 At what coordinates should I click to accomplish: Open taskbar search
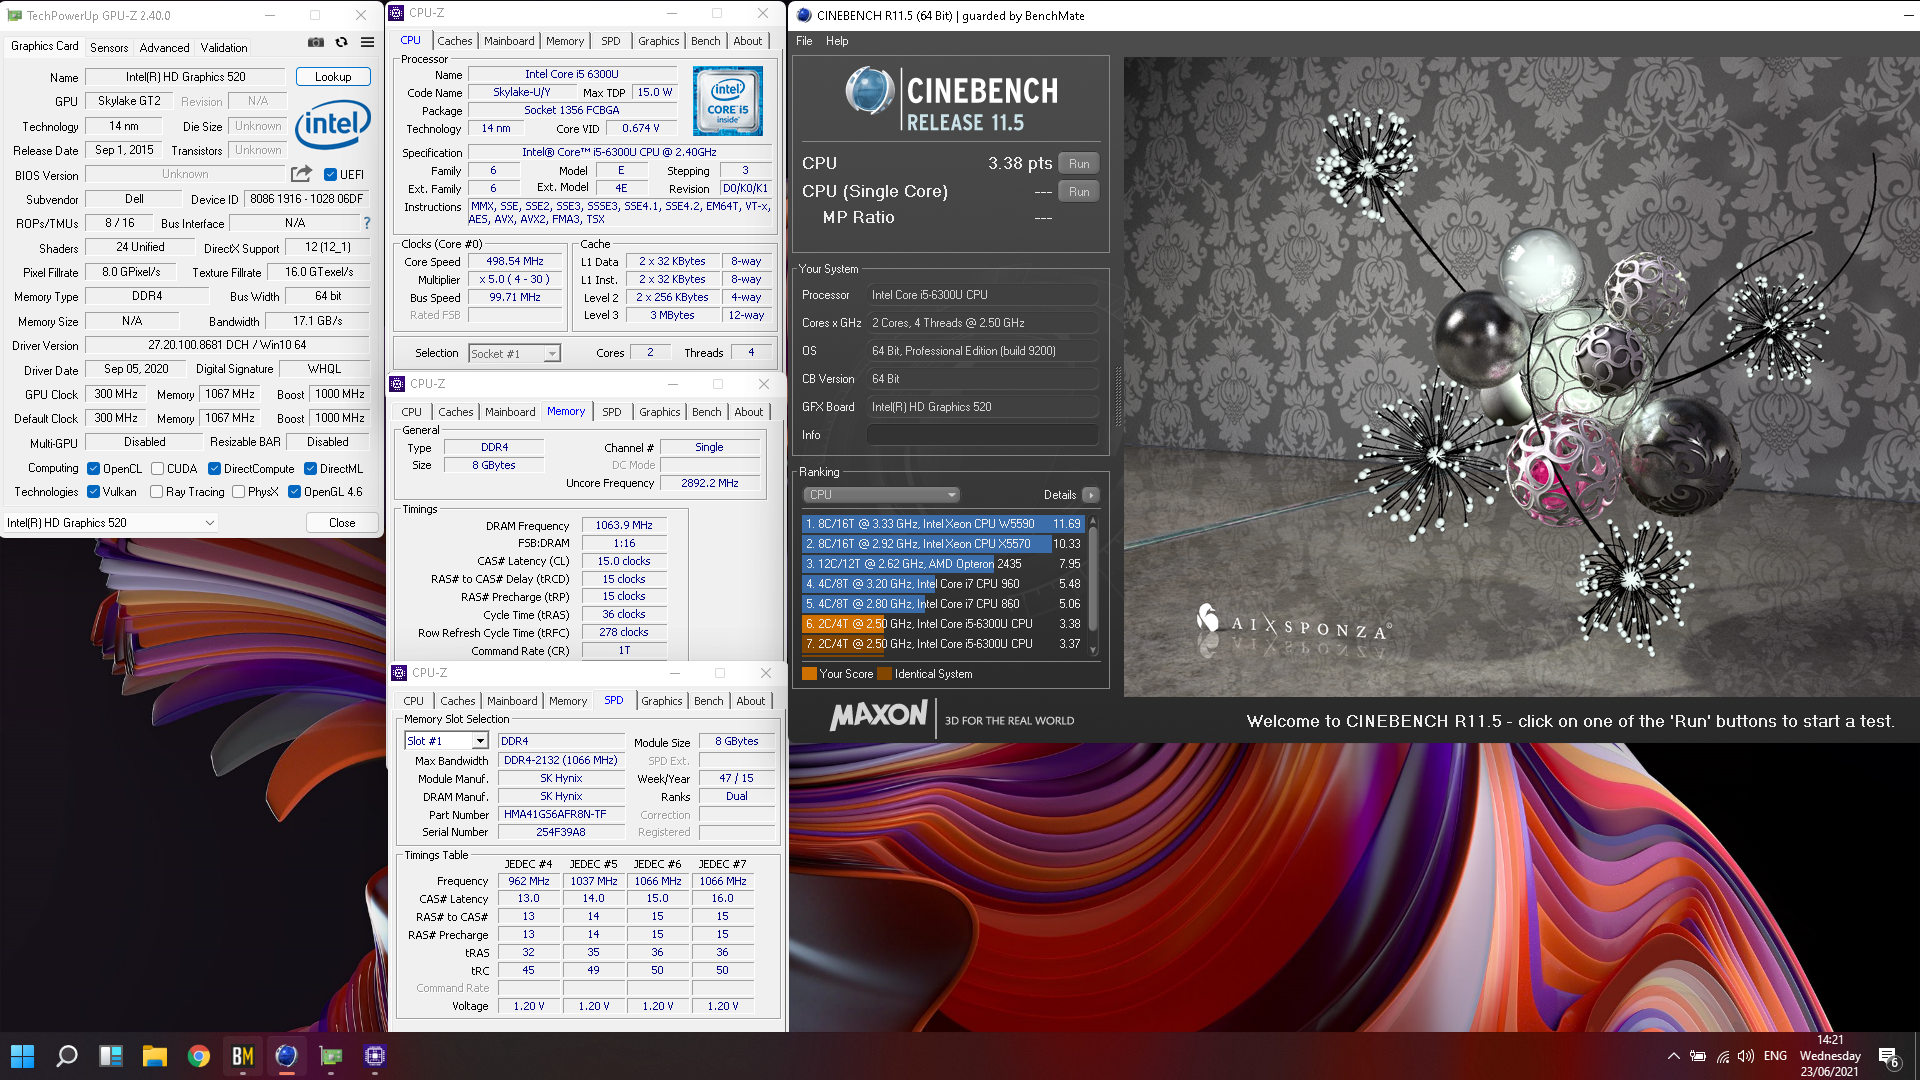point(67,1056)
